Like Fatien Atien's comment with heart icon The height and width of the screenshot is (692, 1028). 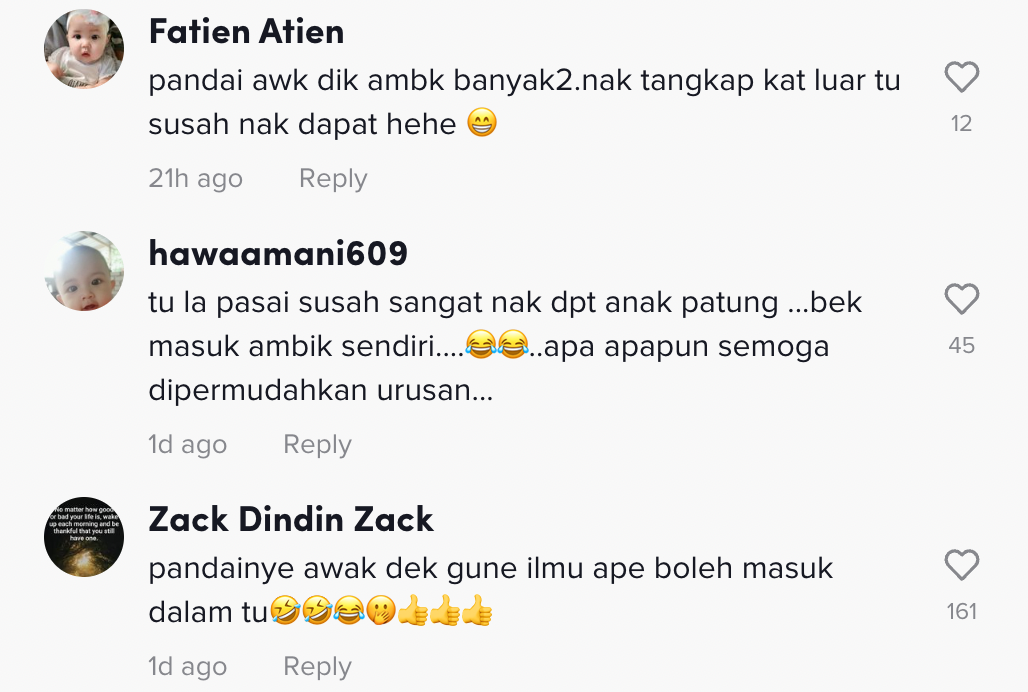[961, 77]
